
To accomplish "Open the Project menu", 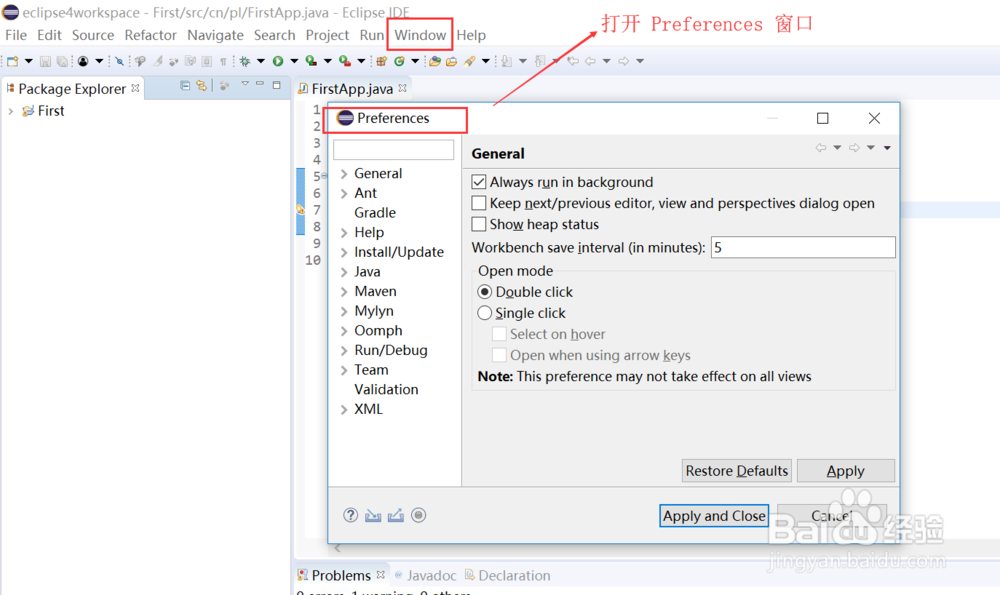I will [x=327, y=35].
